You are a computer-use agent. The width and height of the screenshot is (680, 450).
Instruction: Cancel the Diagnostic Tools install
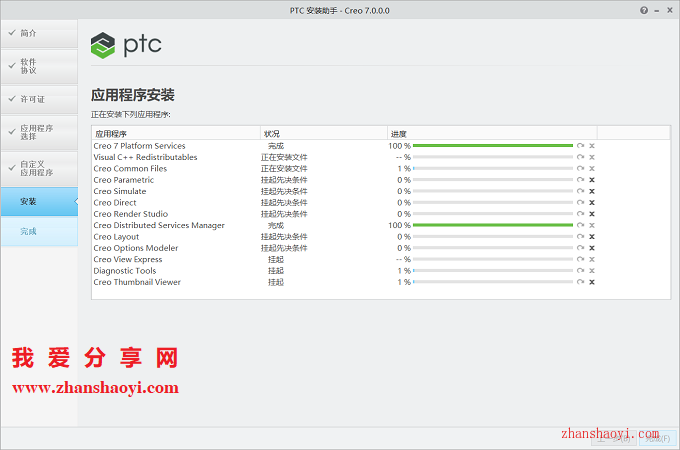click(x=592, y=271)
